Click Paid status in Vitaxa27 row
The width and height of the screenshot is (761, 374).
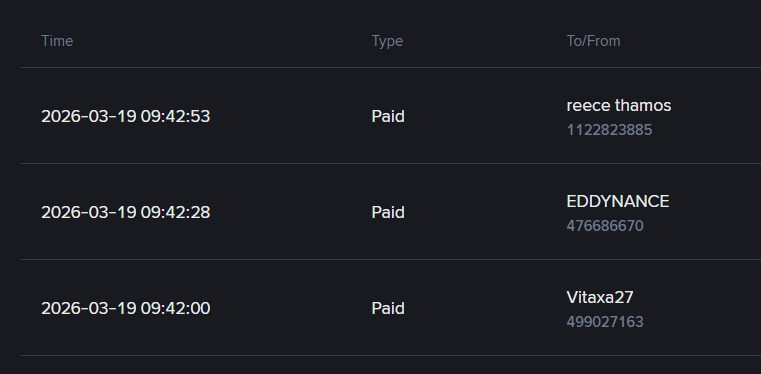tap(388, 309)
